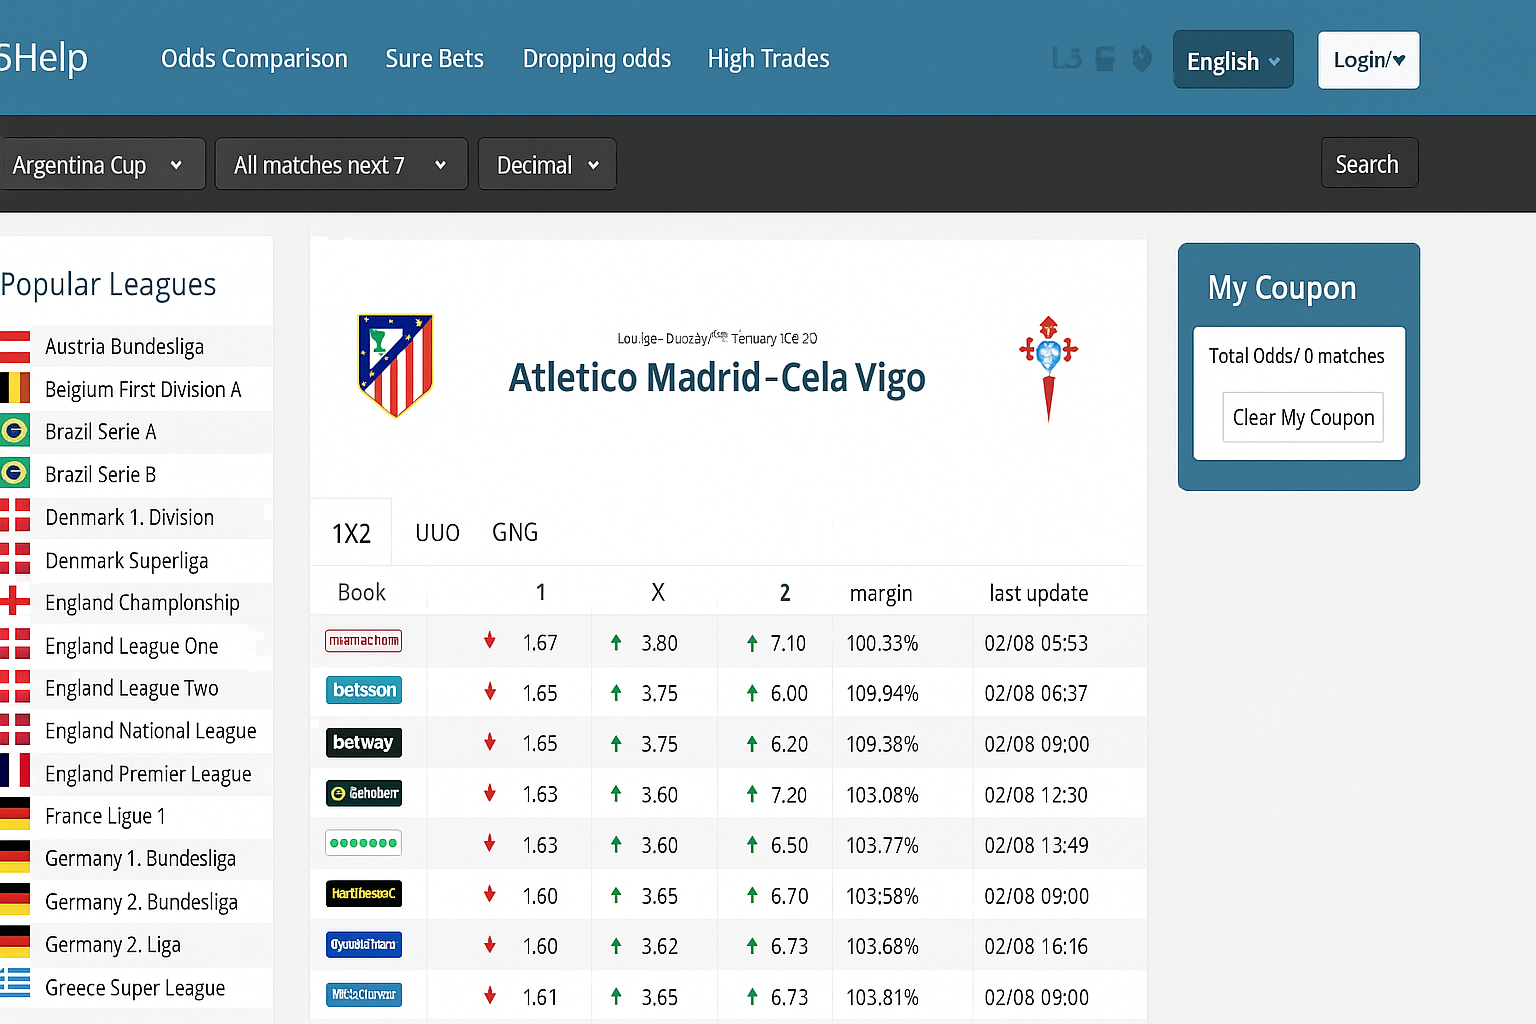The image size is (1536, 1024).
Task: Click the Brazil flag beside Brazil Serie A
Action: 15,431
